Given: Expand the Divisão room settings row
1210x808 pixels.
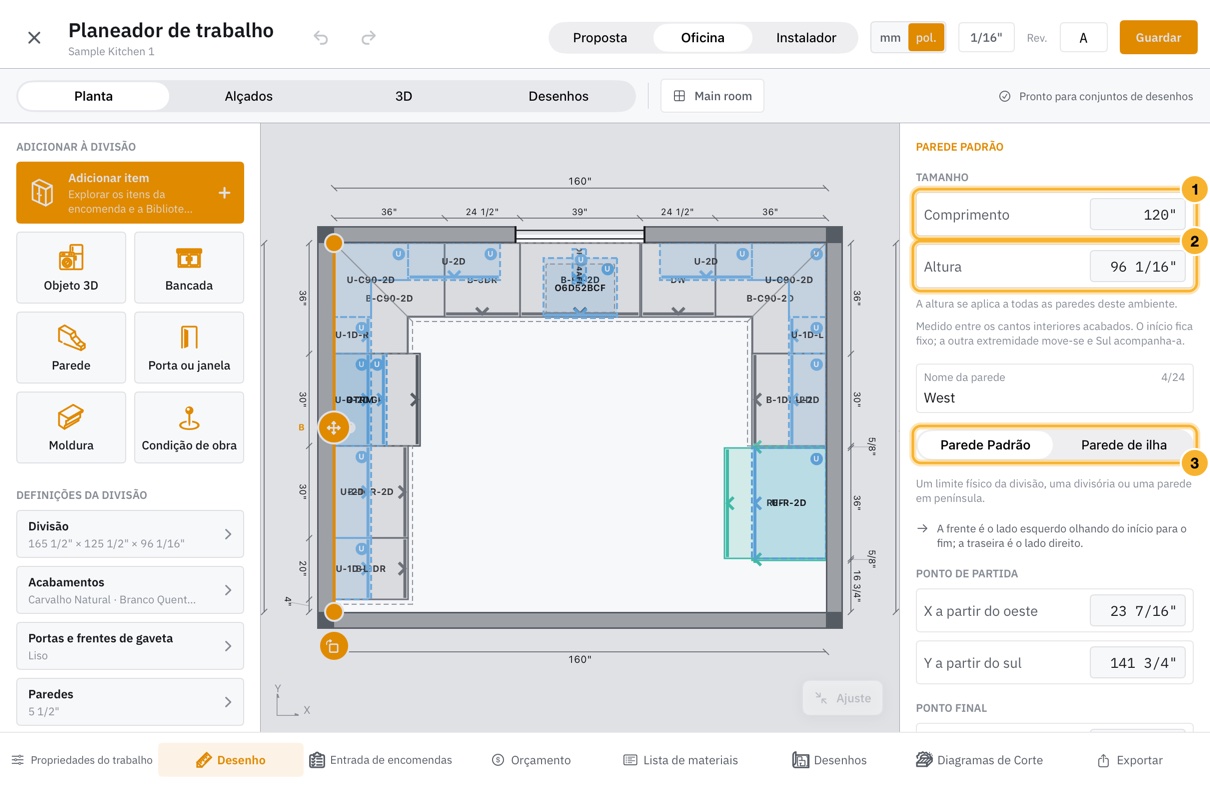Looking at the screenshot, I should 130,534.
